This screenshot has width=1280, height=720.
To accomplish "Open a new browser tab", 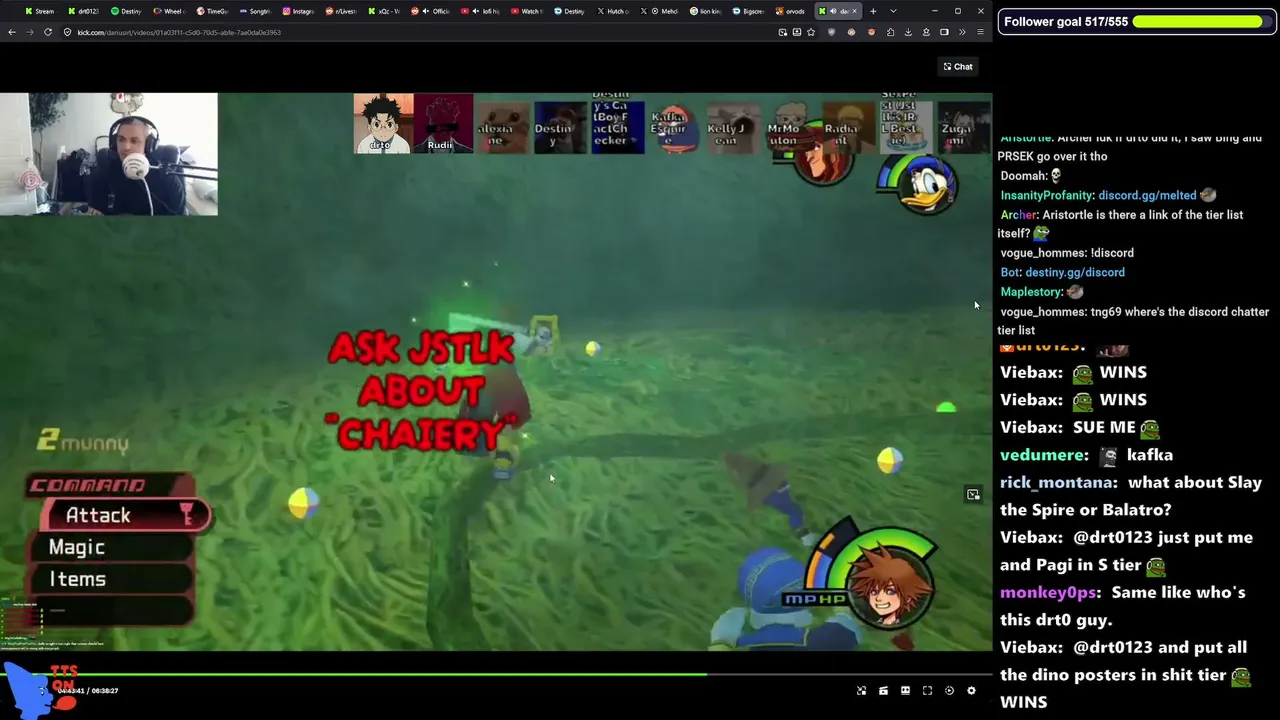I will point(873,11).
